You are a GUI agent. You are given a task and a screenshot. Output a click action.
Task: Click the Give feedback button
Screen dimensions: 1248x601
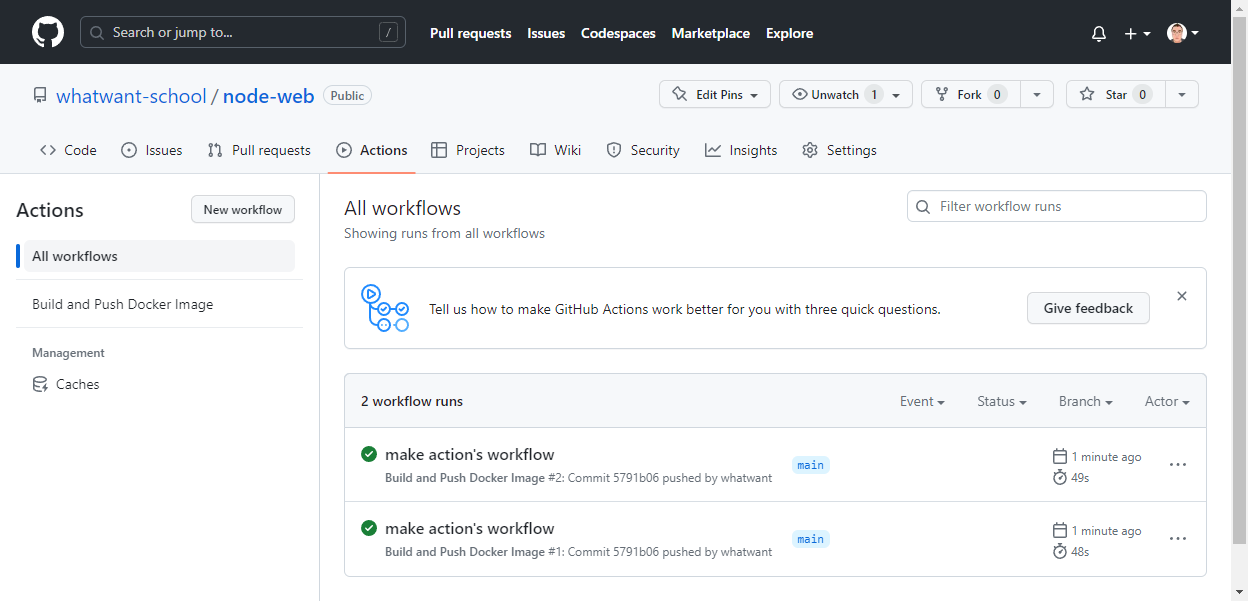click(1088, 308)
